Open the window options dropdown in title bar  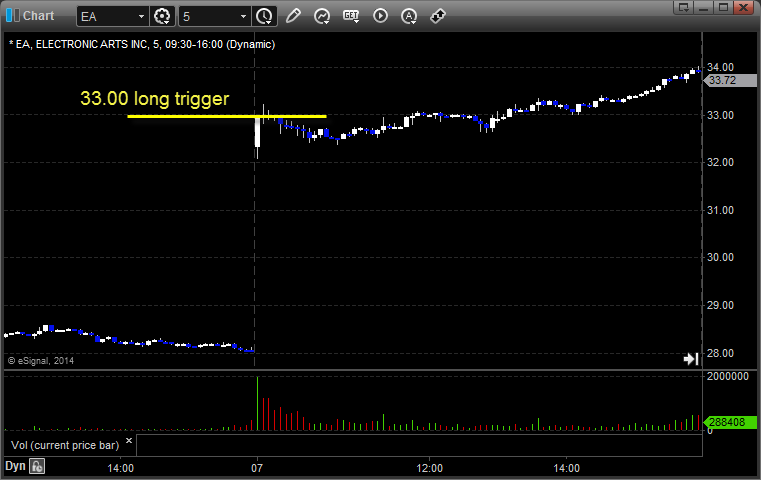coord(683,7)
